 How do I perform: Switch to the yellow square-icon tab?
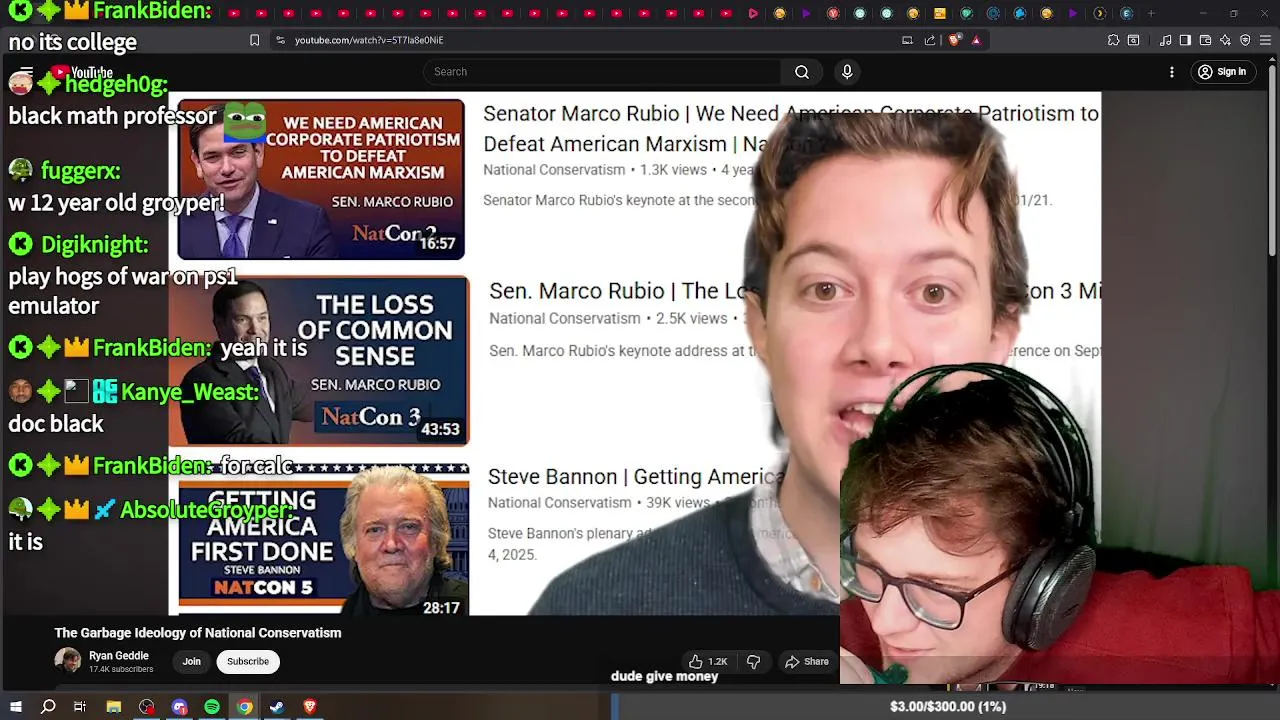point(940,13)
